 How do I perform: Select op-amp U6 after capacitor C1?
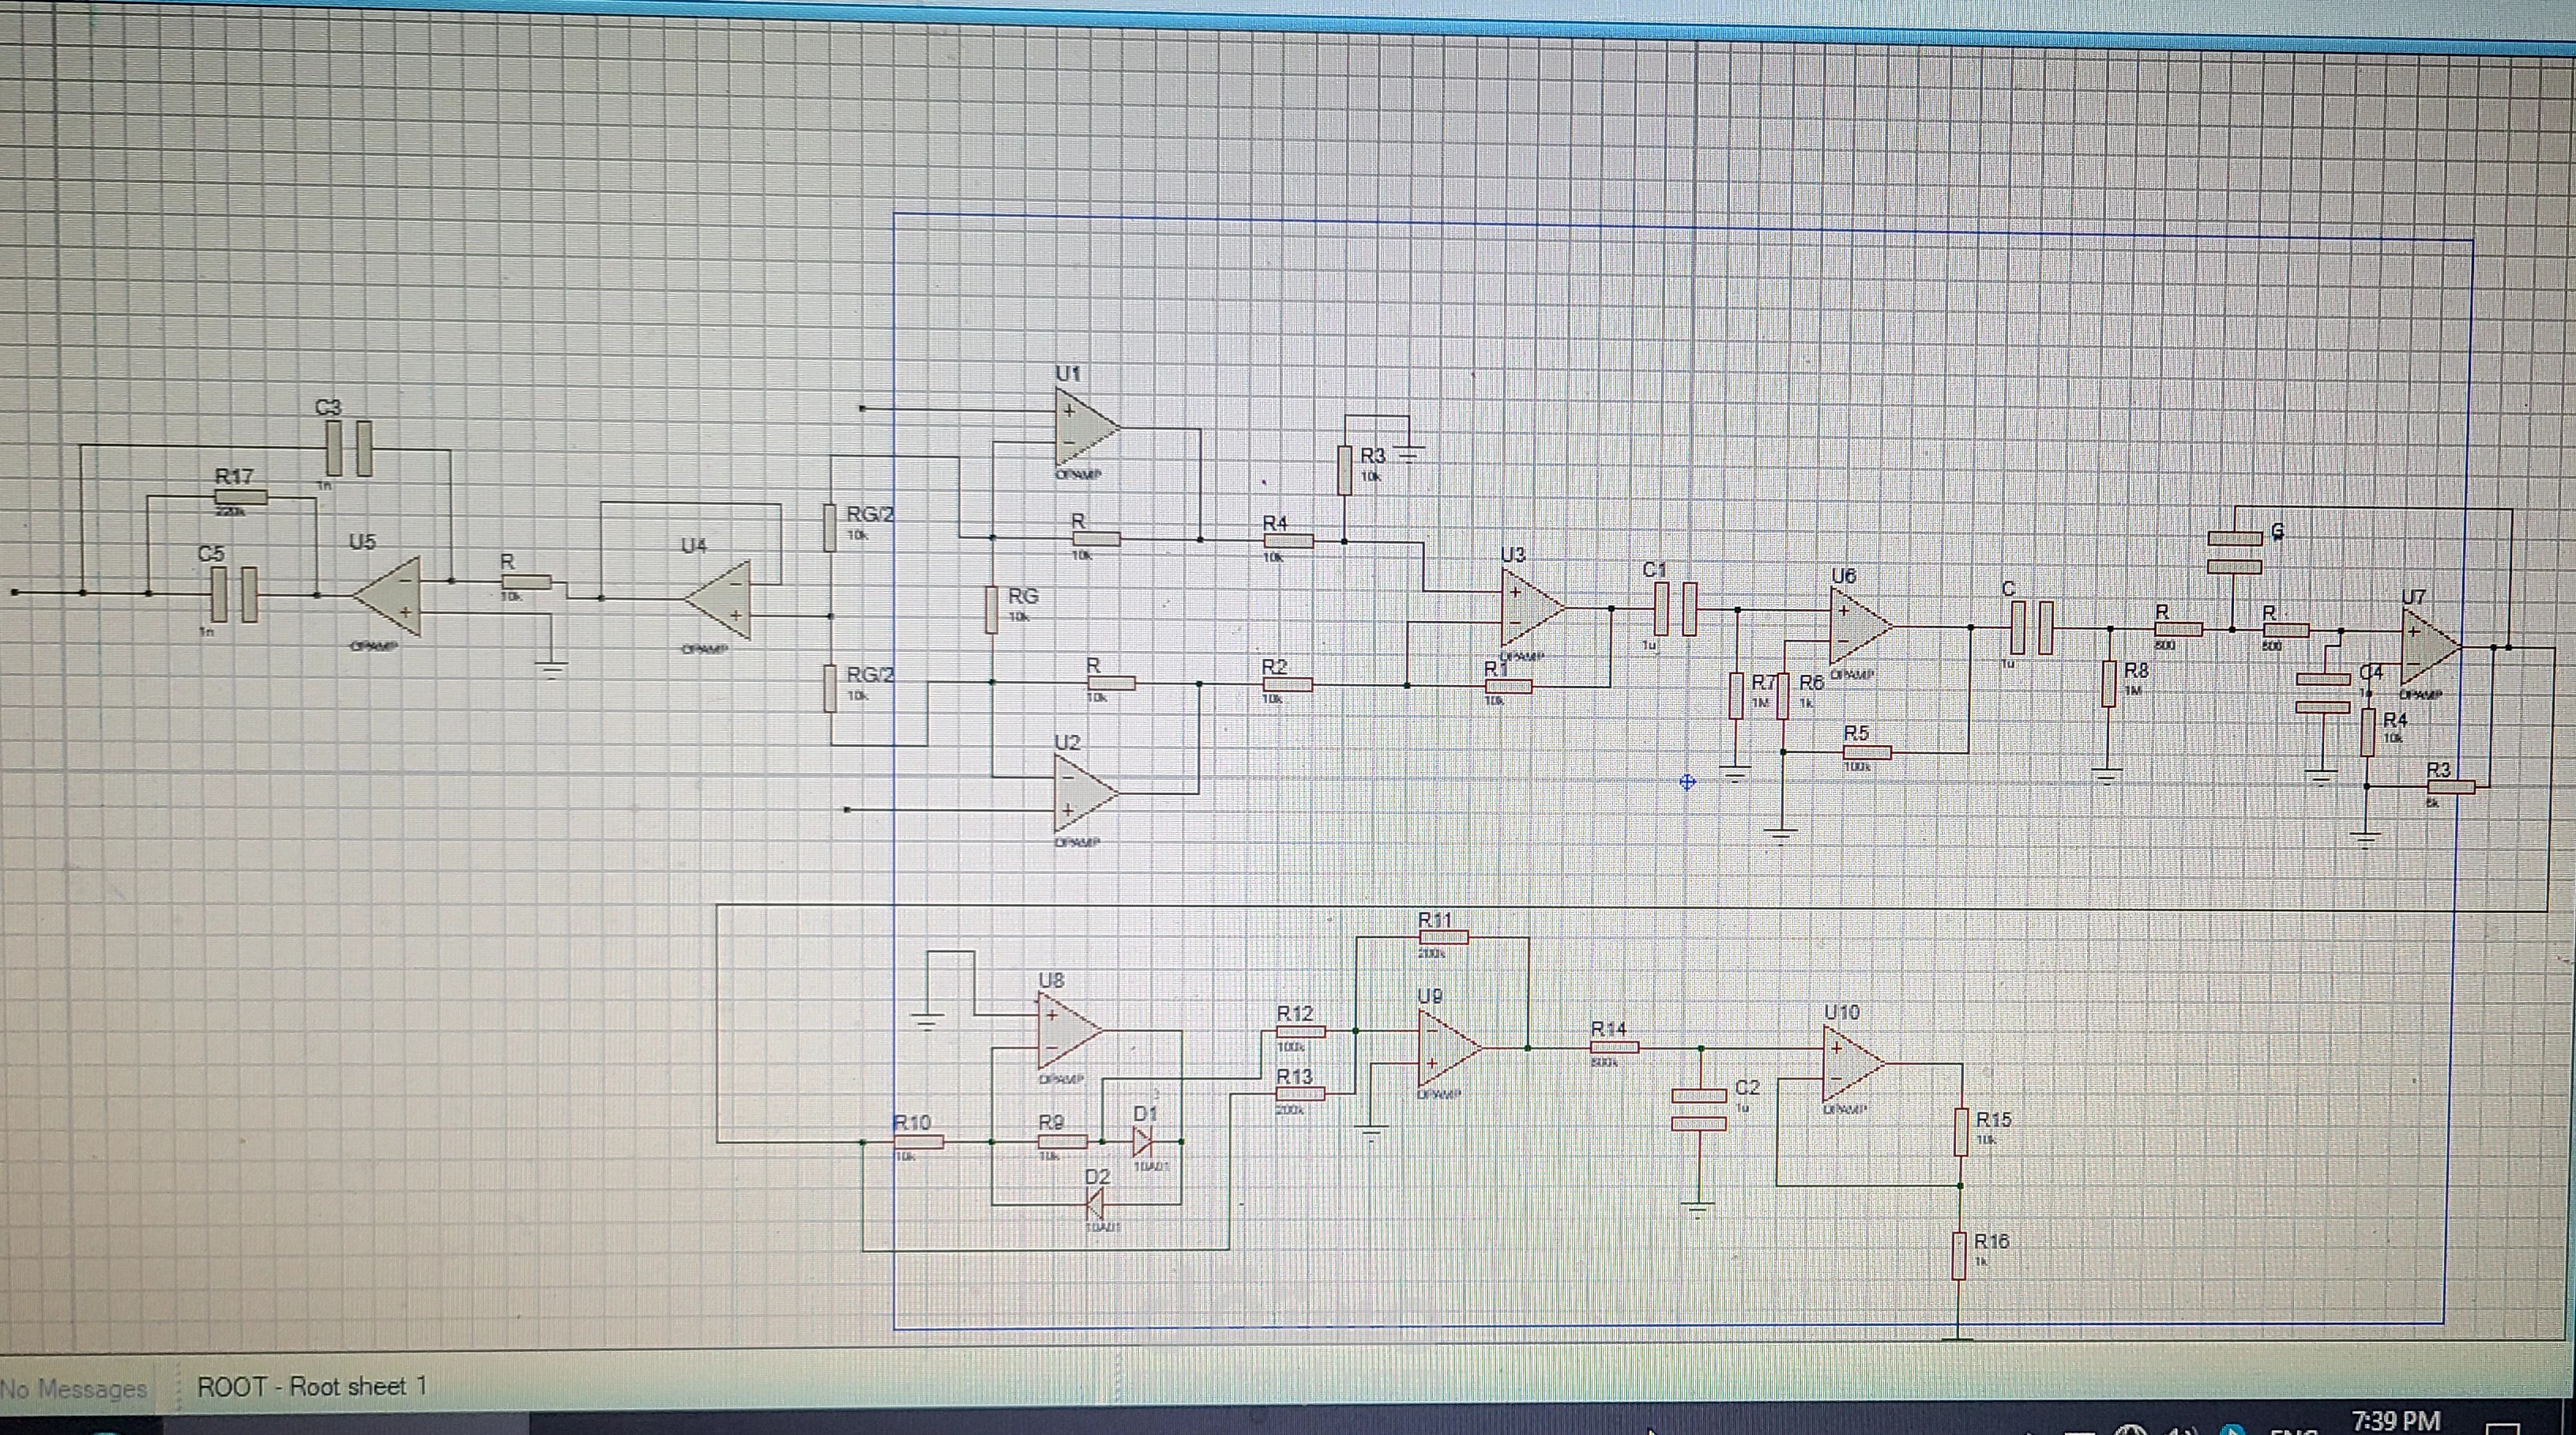(x=1860, y=627)
